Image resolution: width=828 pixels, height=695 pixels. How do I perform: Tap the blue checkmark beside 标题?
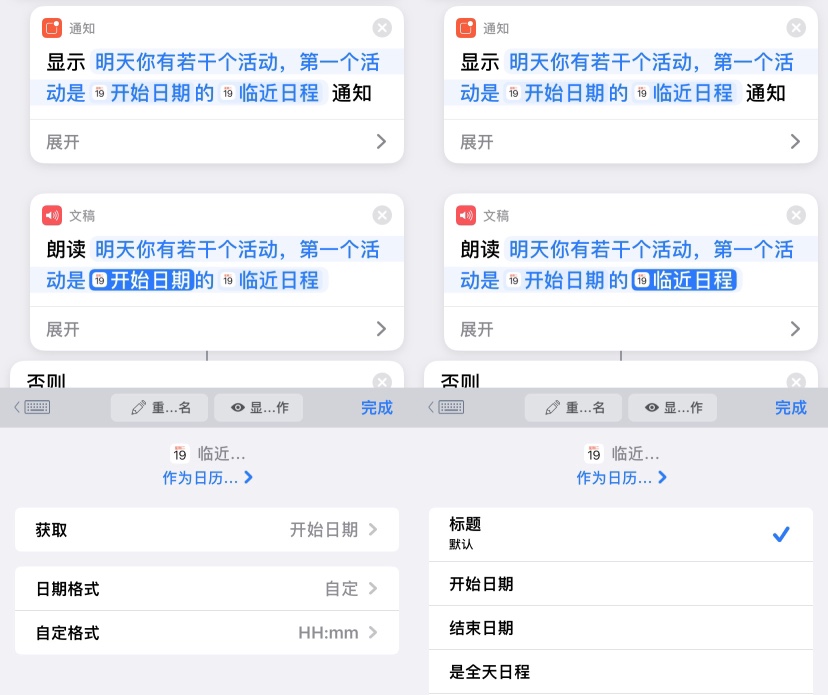[781, 534]
